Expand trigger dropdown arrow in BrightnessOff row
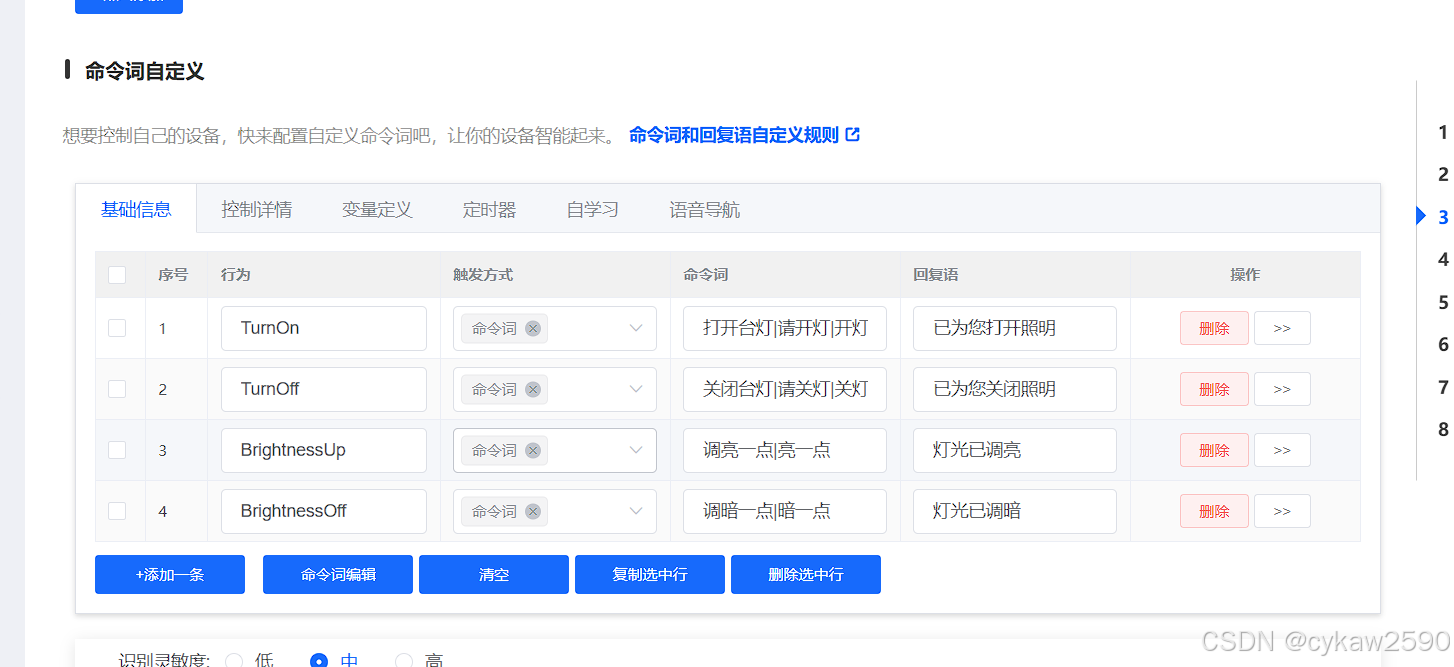This screenshot has width=1454, height=667. pos(636,511)
